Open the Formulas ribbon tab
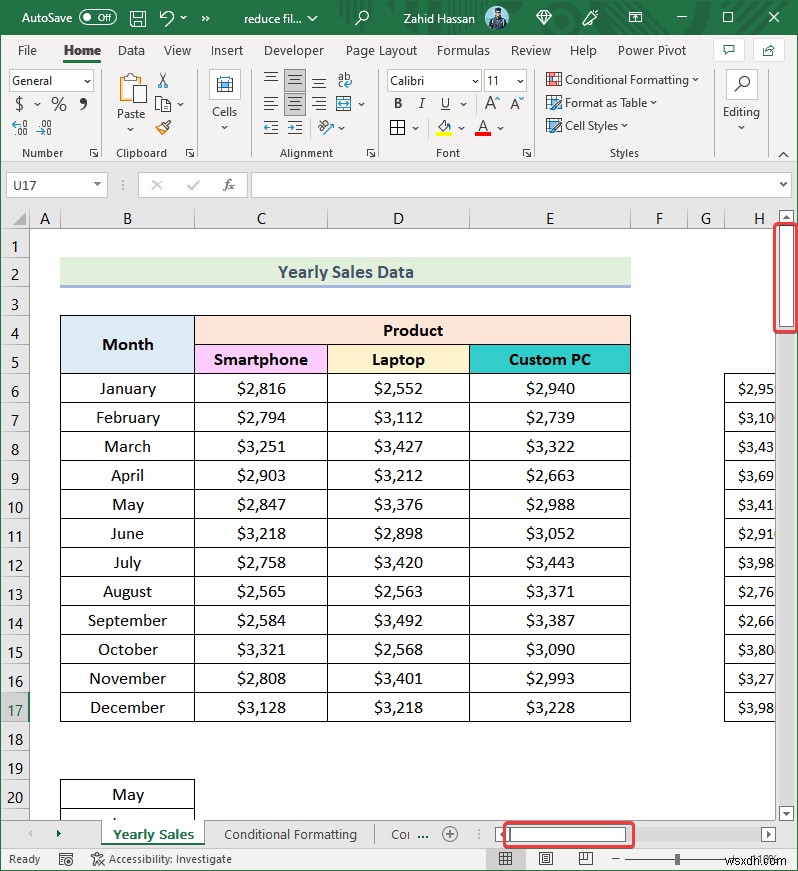The width and height of the screenshot is (798, 871). [x=463, y=50]
